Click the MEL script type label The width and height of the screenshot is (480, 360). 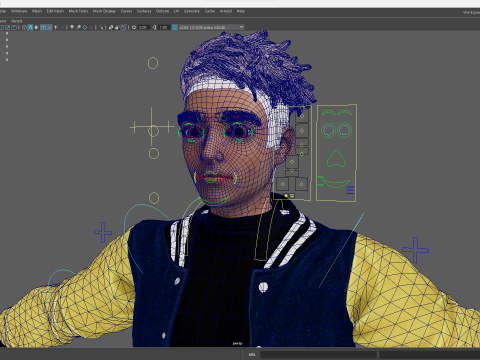click(x=252, y=354)
